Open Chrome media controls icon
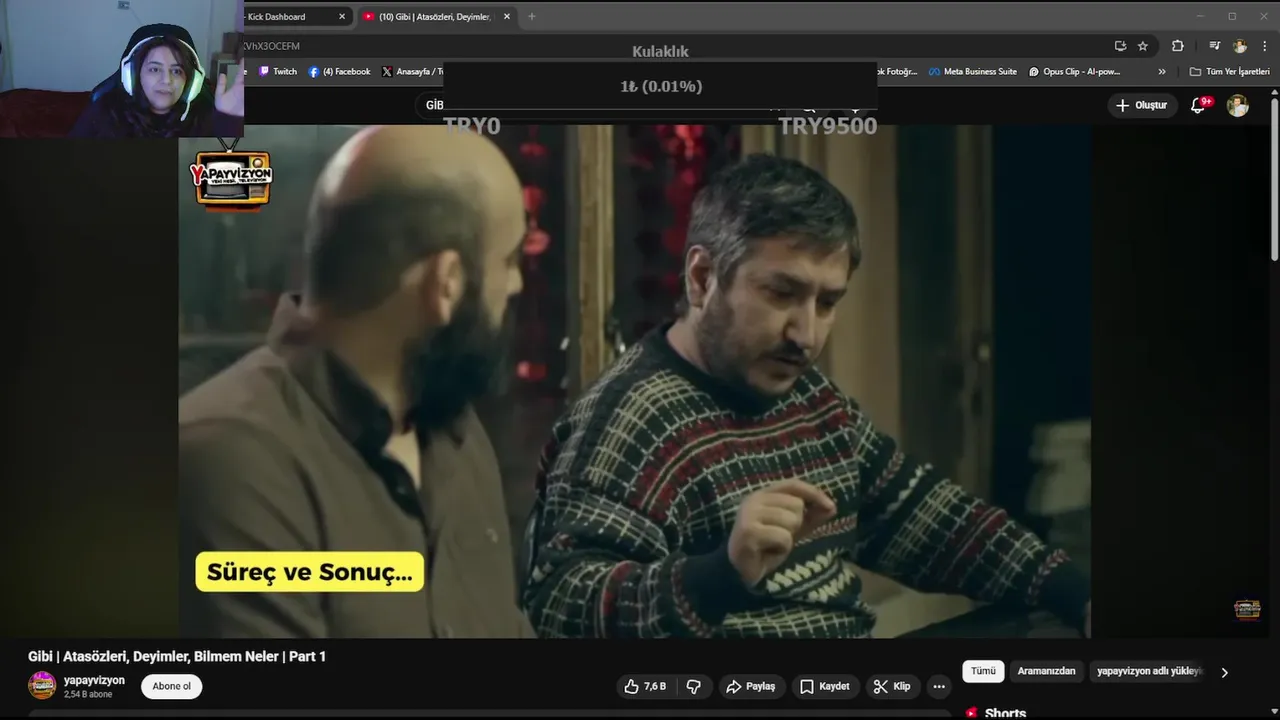 click(x=1214, y=46)
